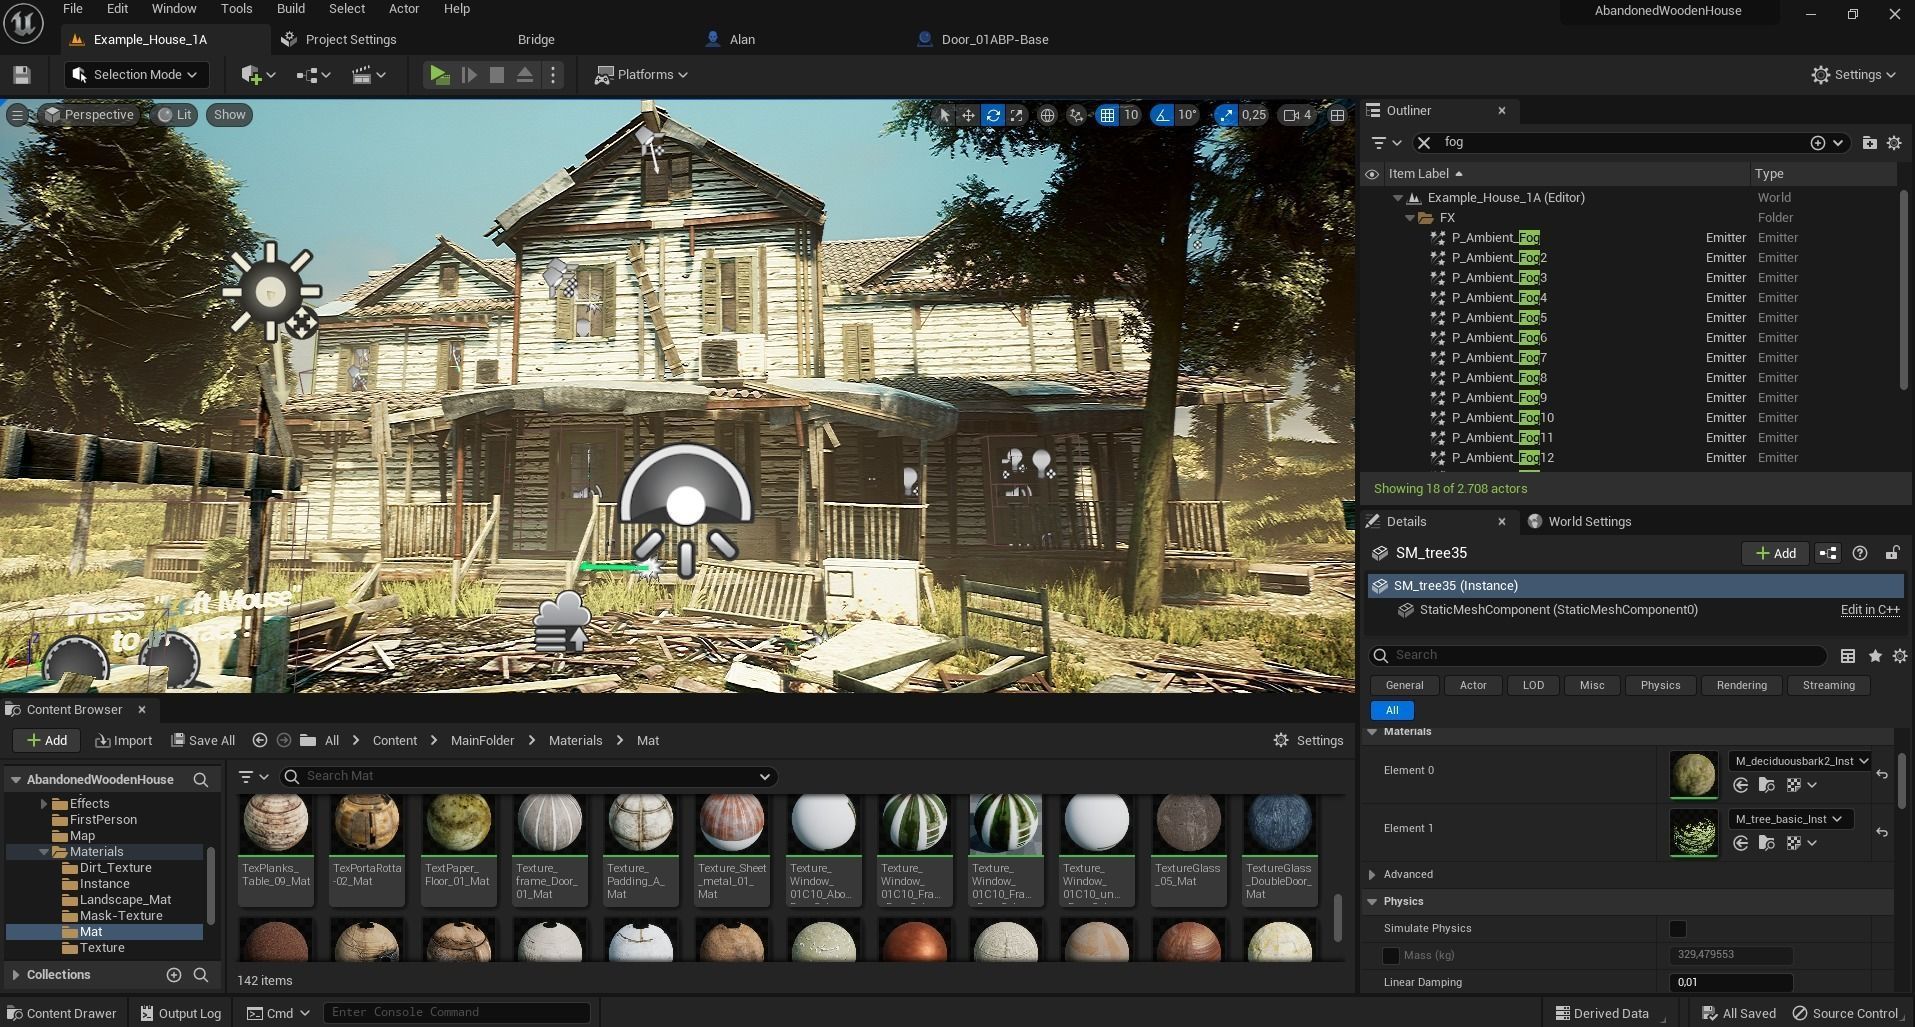The width and height of the screenshot is (1915, 1027).
Task: Open the Actor menu
Action: pyautogui.click(x=404, y=9)
